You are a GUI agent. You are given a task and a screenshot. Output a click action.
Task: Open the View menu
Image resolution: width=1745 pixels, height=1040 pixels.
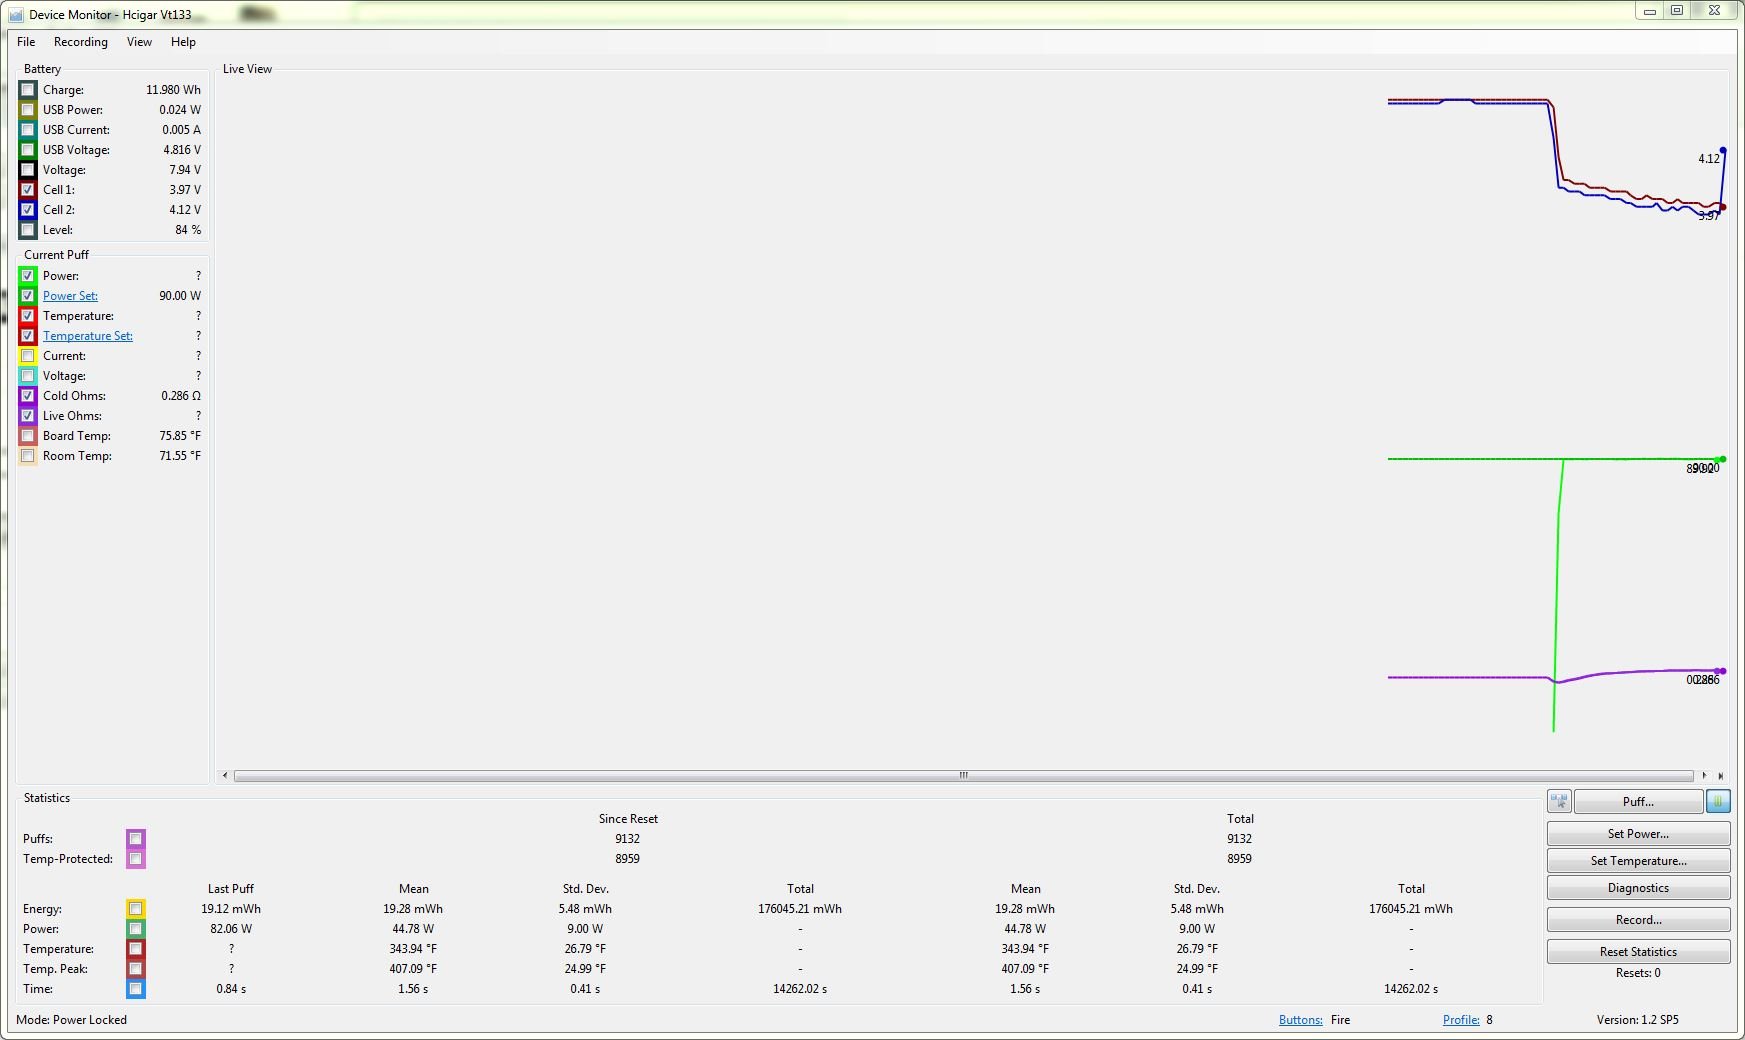(139, 42)
